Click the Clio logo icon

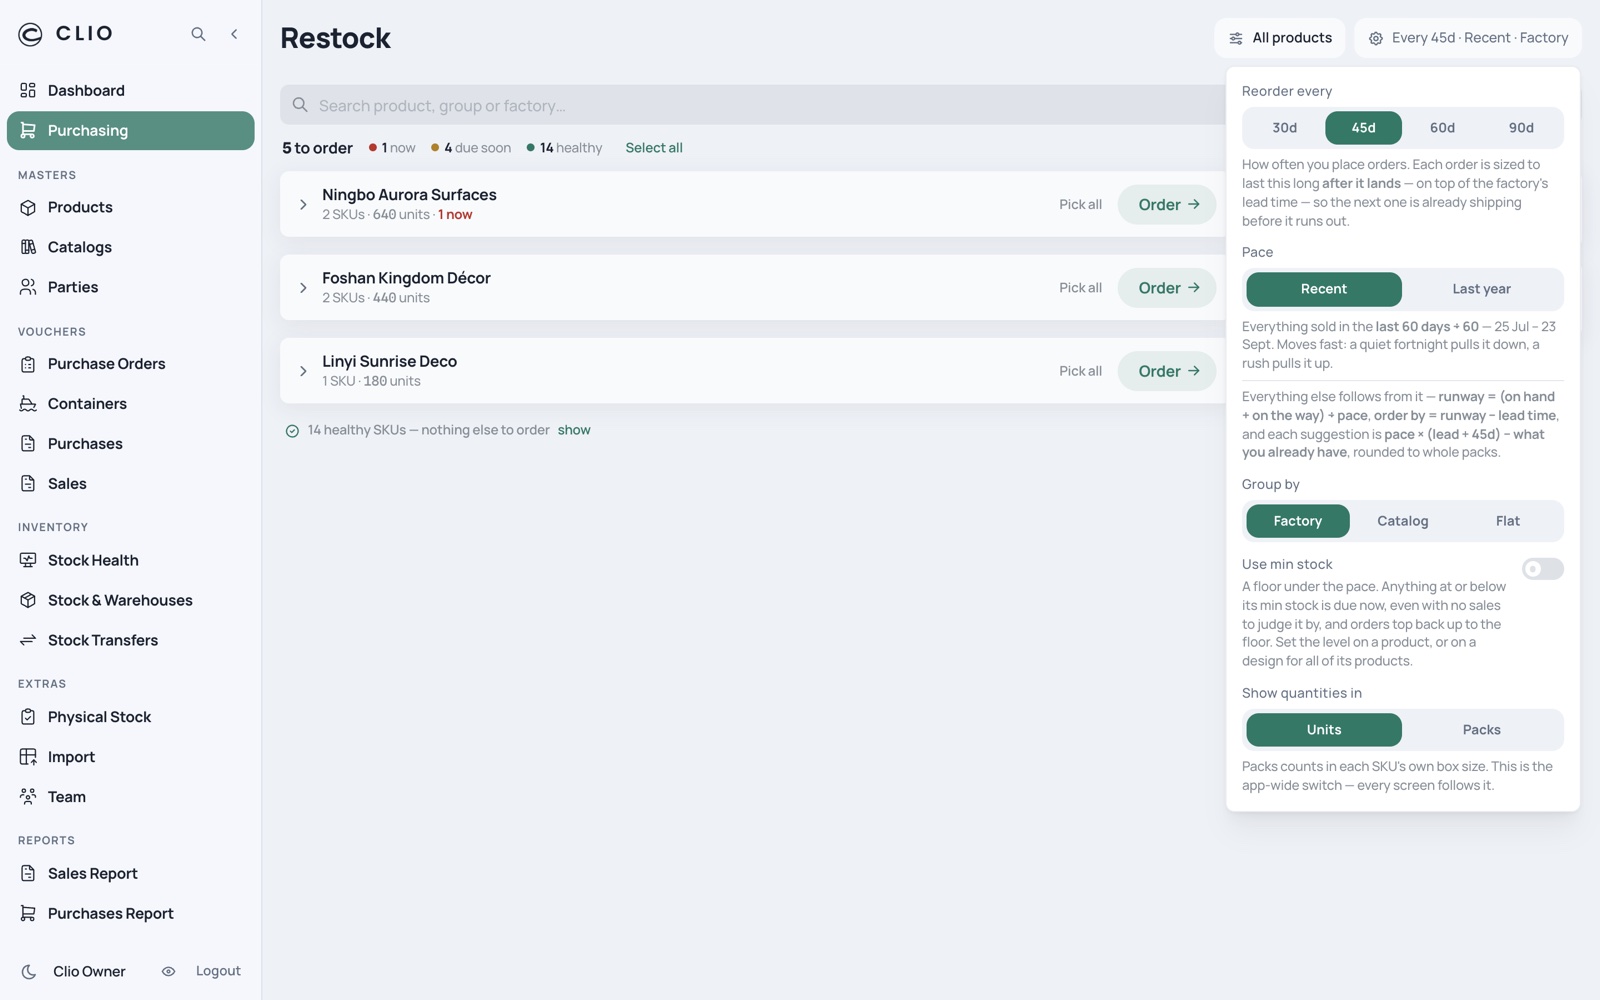30,34
